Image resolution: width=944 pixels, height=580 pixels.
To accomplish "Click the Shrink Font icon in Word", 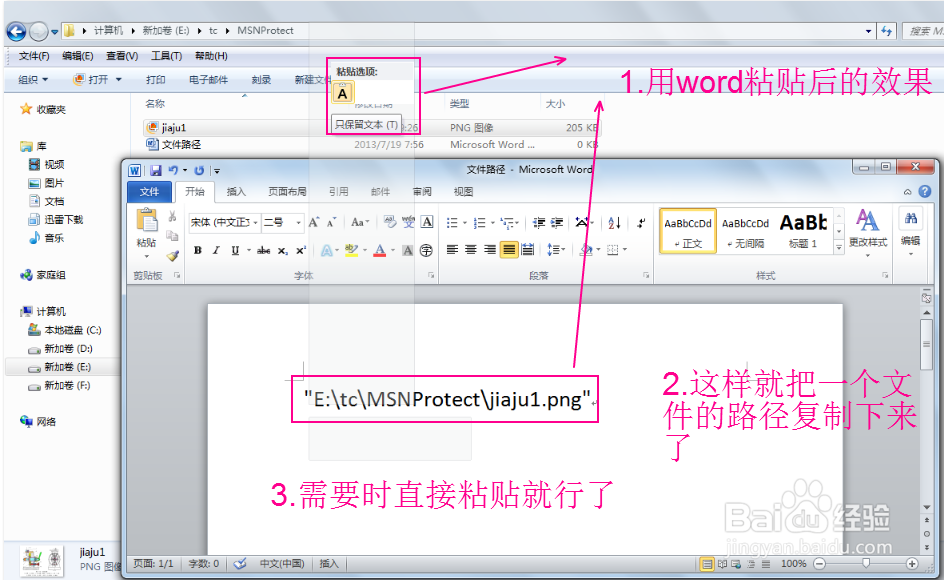I will [332, 222].
